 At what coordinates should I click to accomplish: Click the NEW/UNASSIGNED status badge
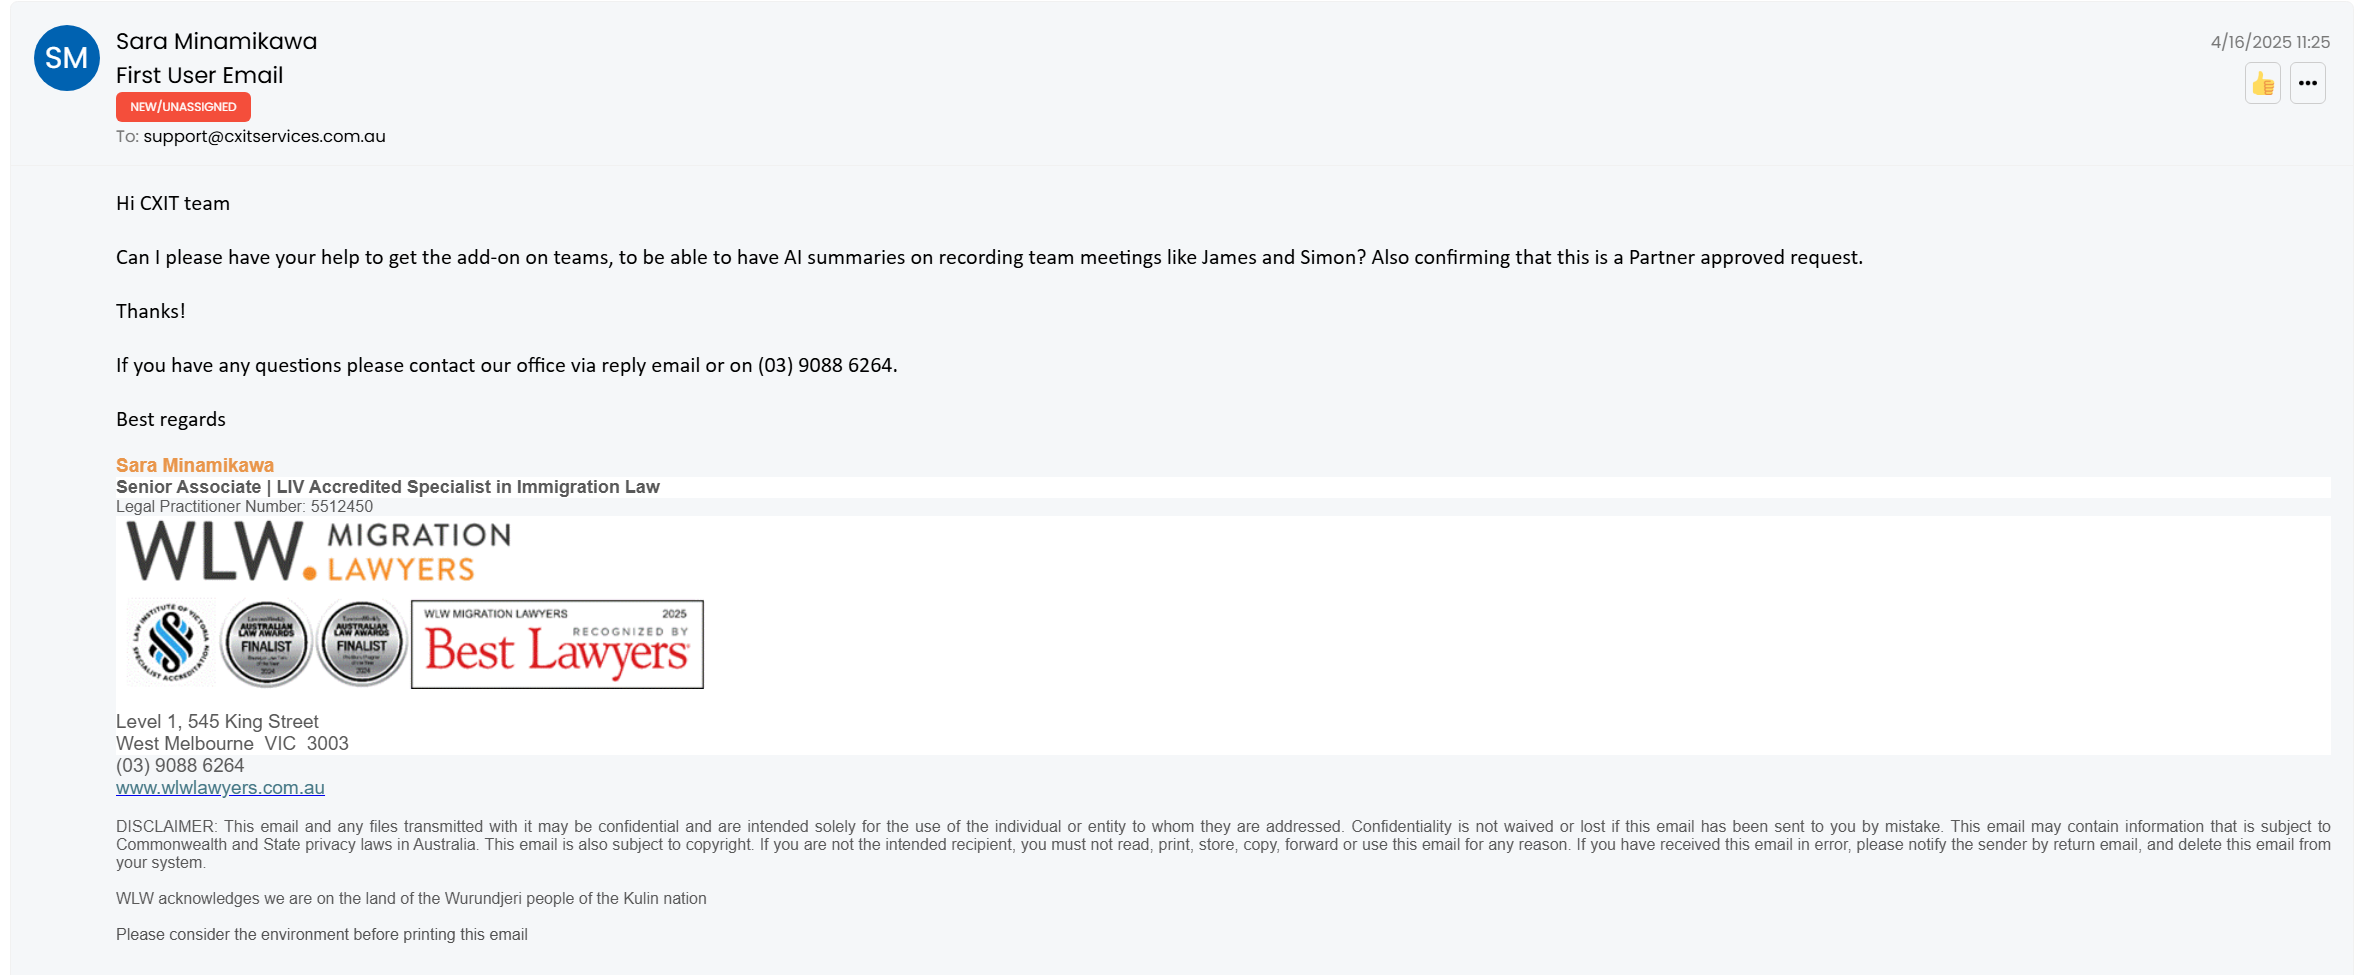(183, 107)
